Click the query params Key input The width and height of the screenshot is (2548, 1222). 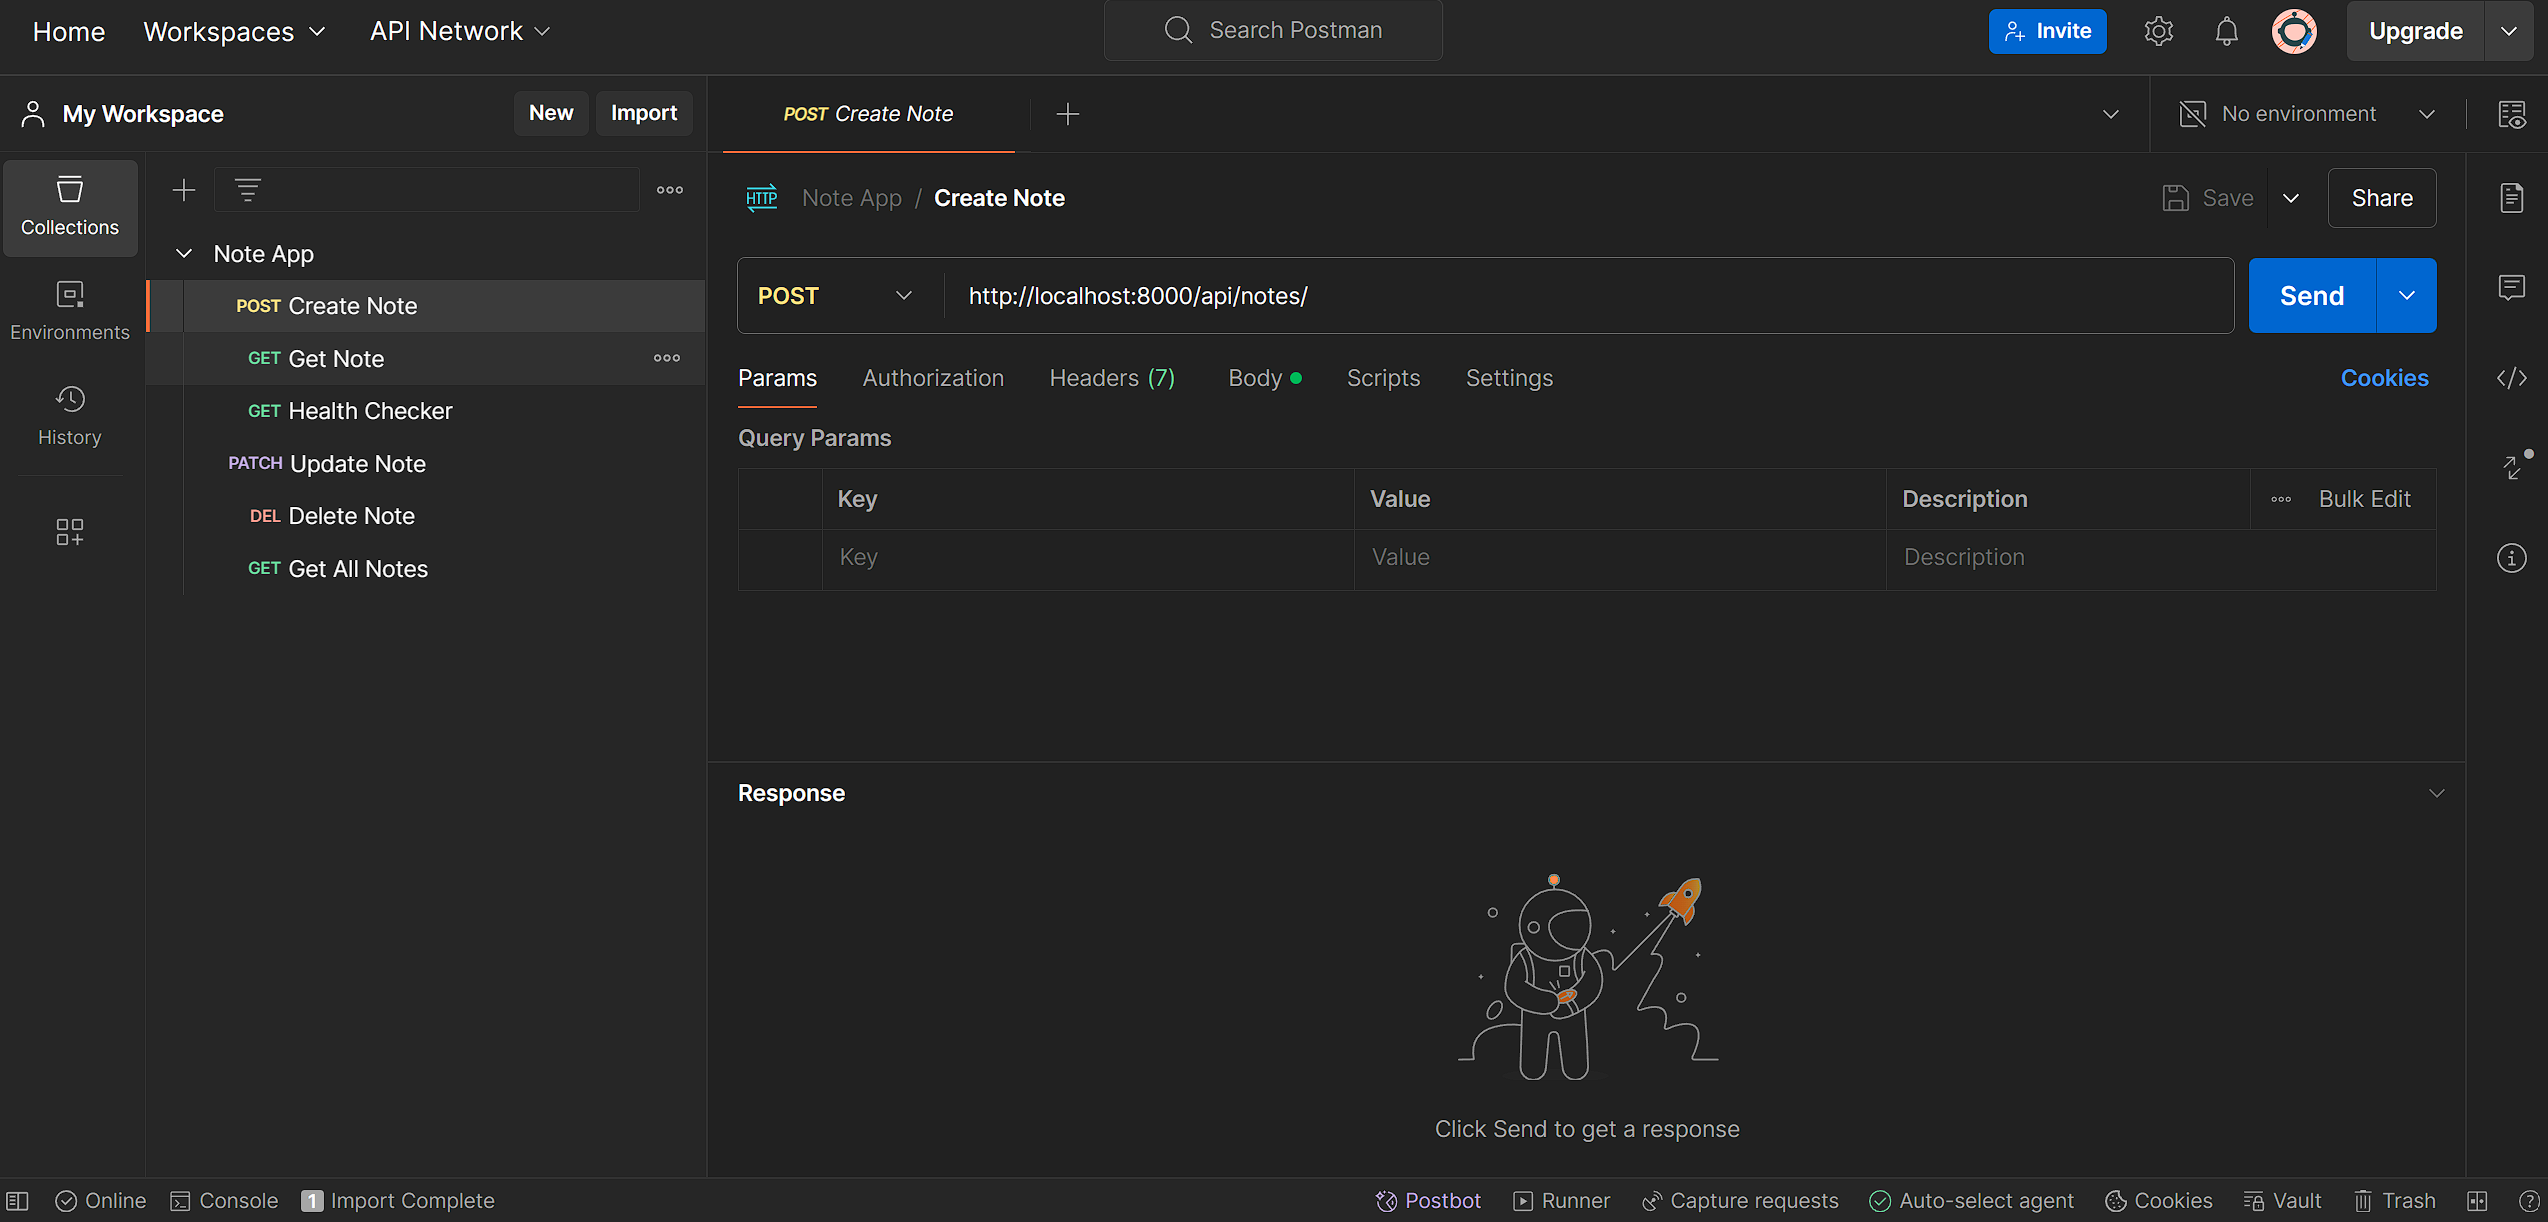tap(1088, 558)
